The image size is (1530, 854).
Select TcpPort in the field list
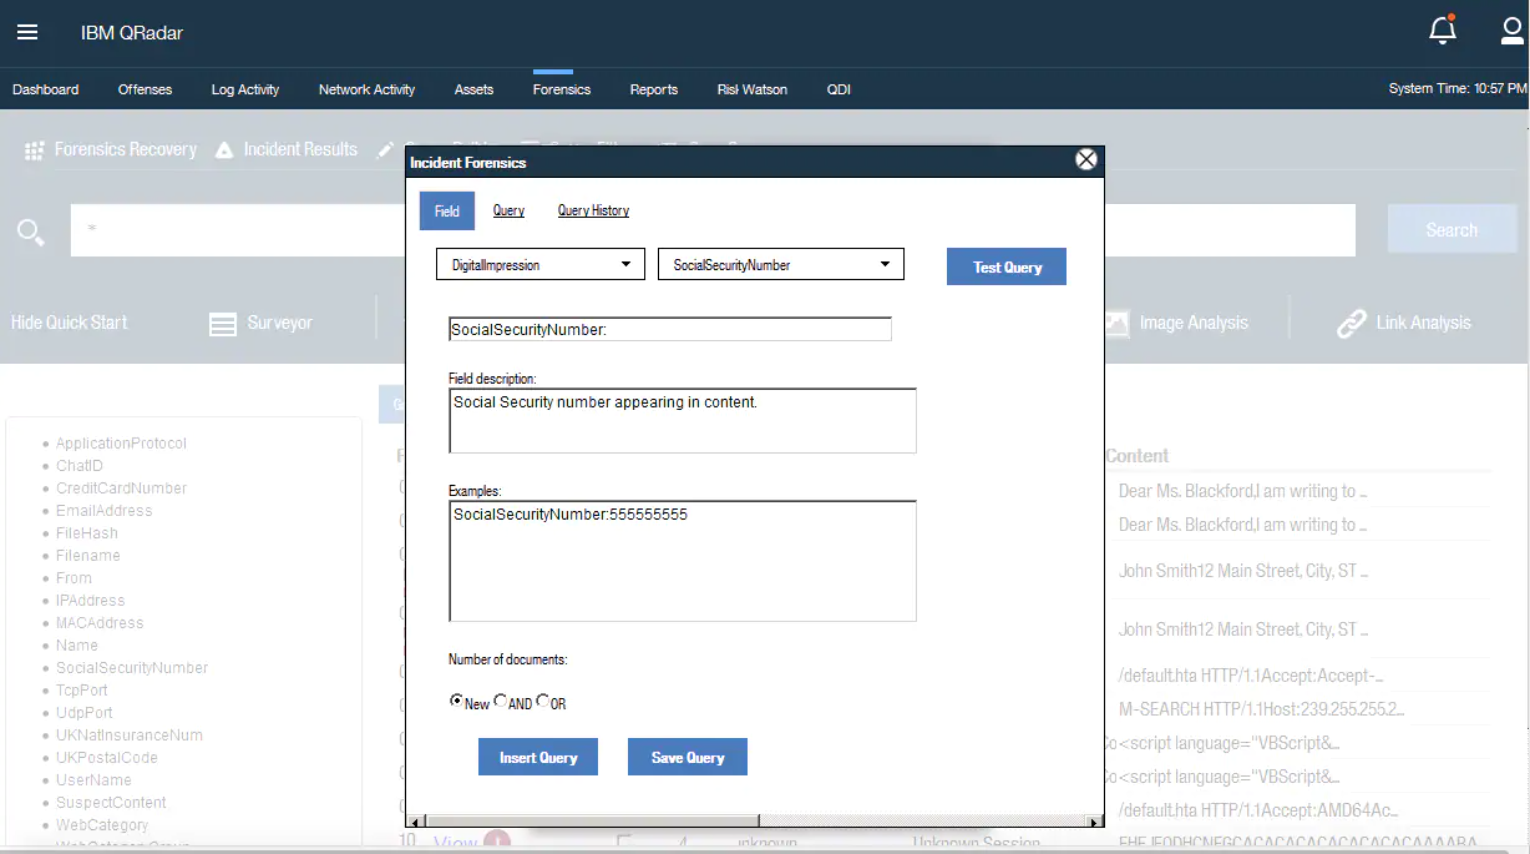[x=81, y=690]
